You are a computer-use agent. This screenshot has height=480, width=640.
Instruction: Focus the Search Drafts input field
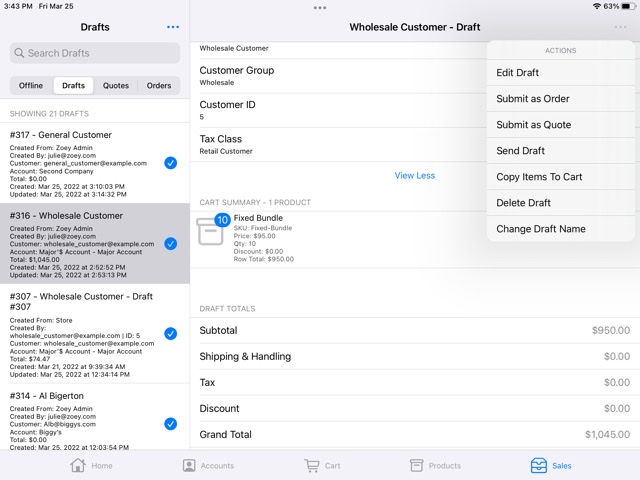click(x=95, y=53)
